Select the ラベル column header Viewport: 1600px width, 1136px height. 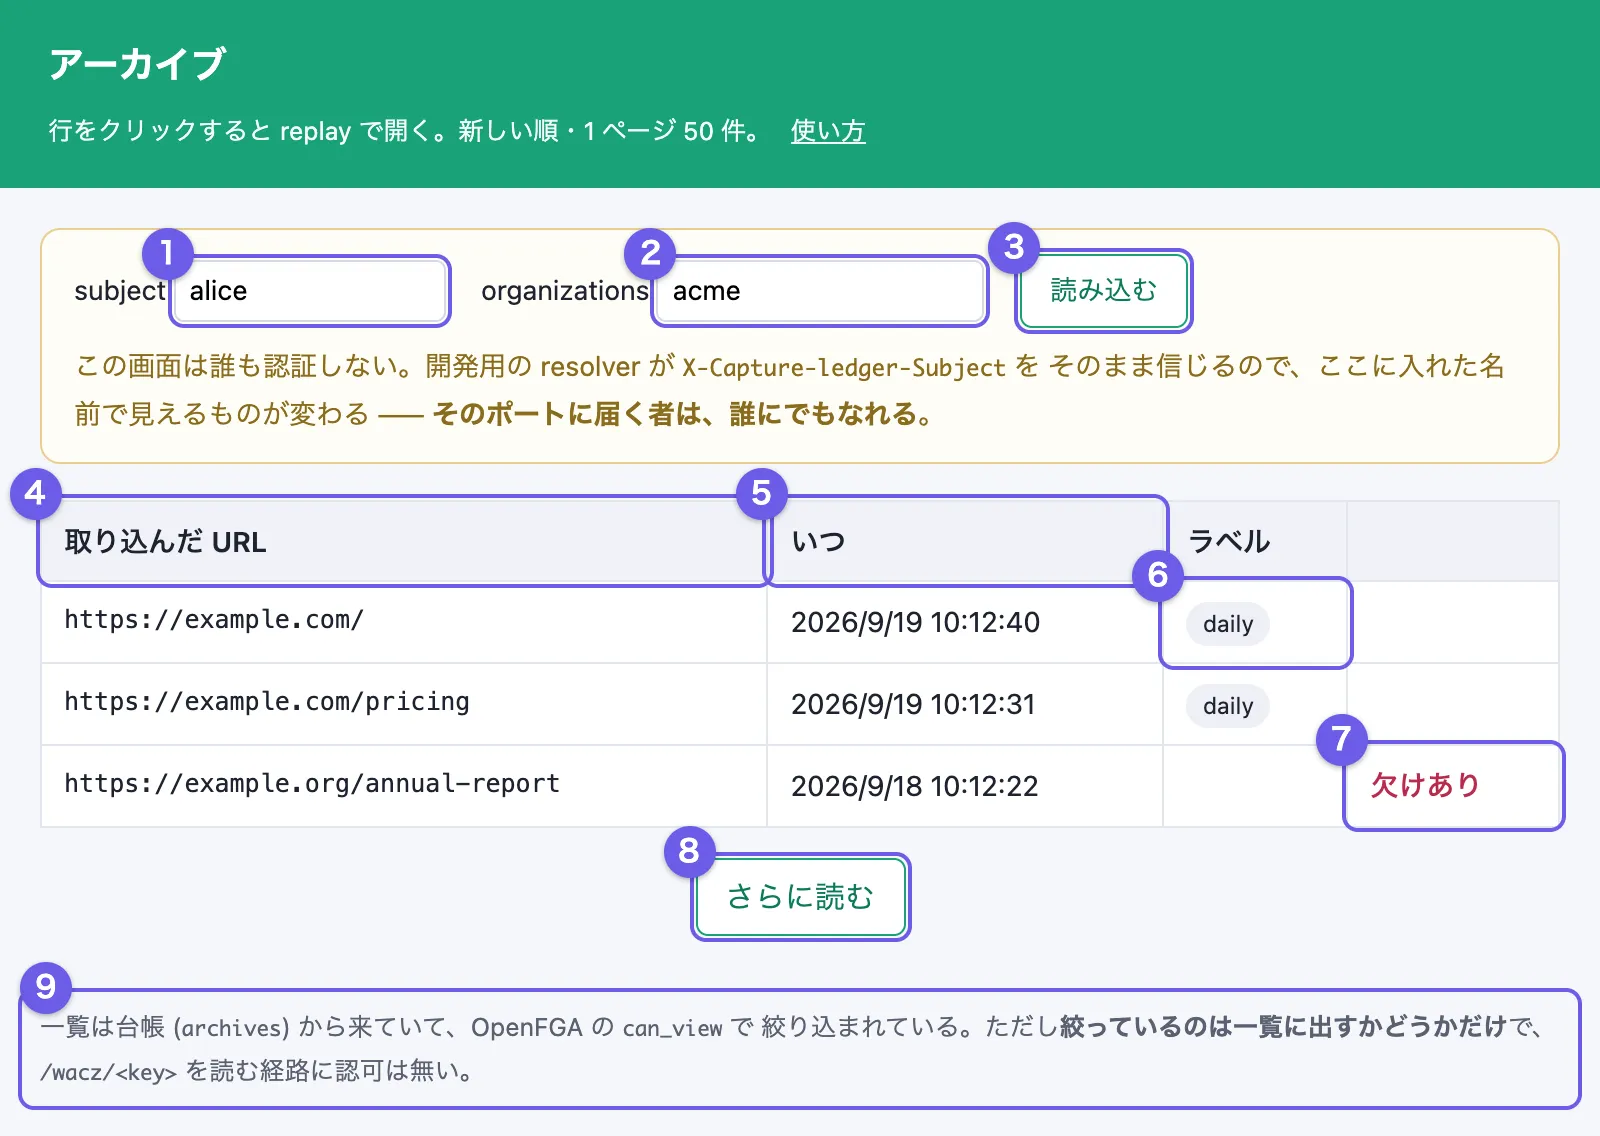(1254, 541)
